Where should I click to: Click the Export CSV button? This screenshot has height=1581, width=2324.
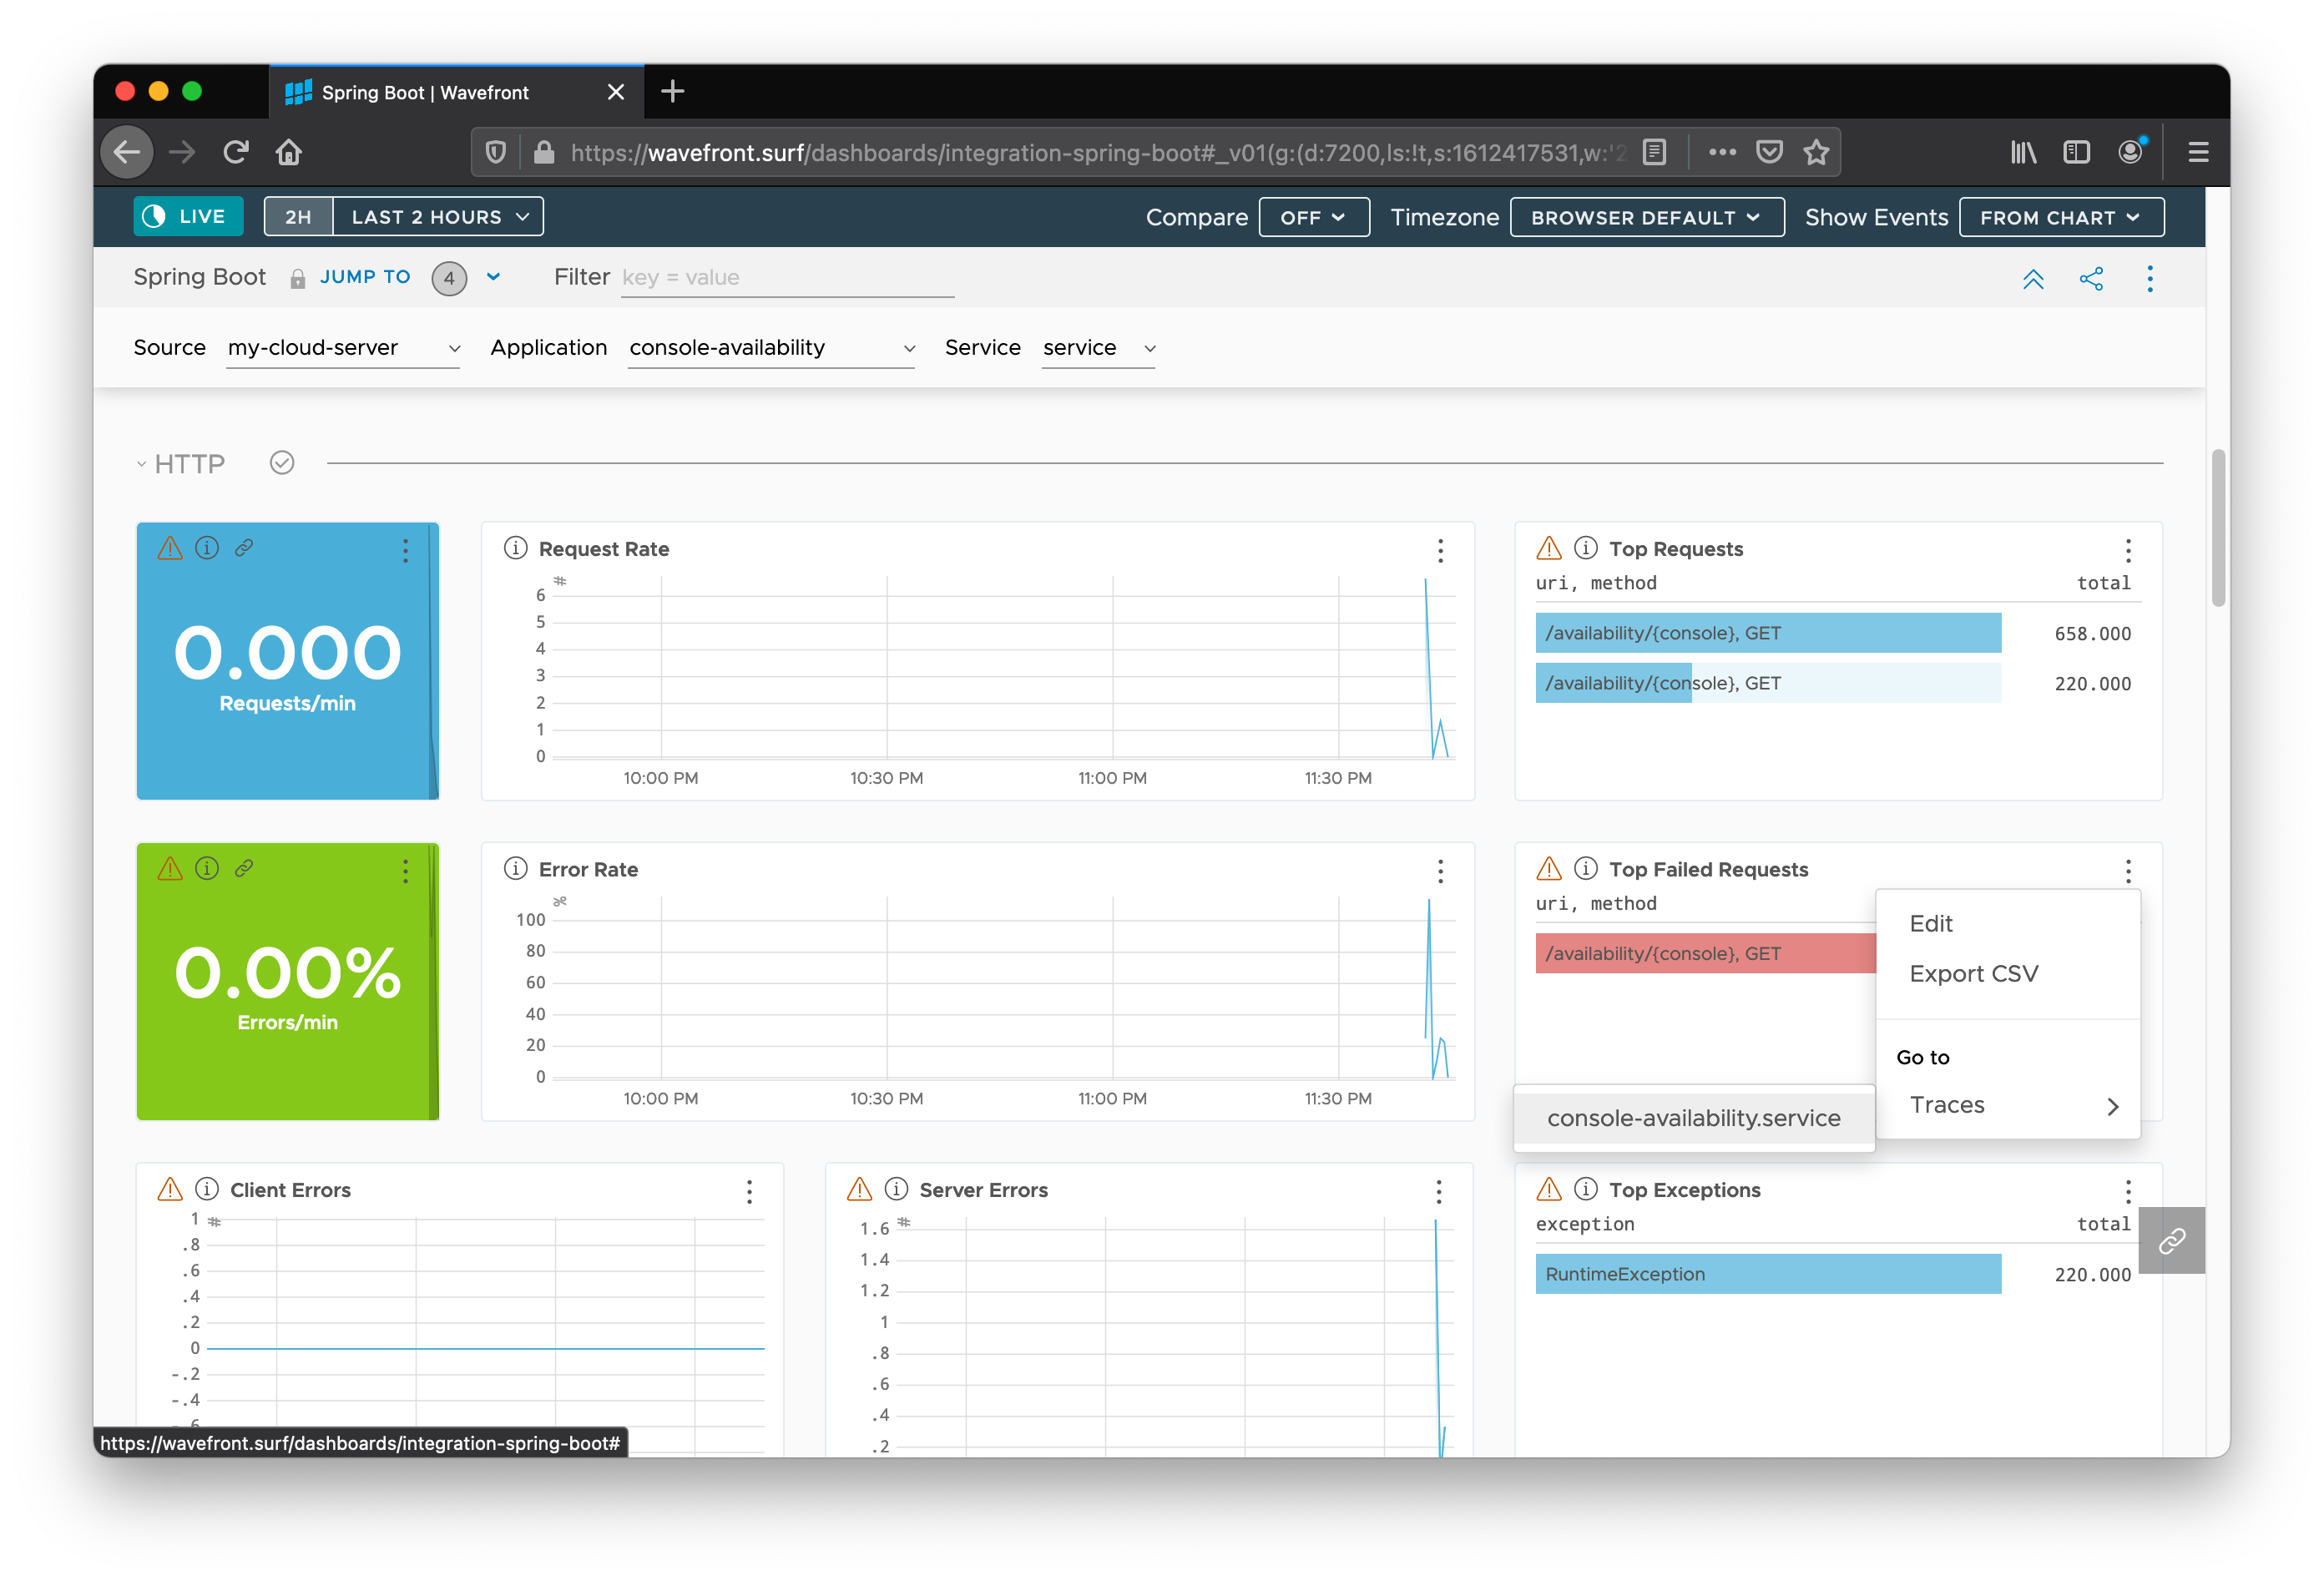[1973, 972]
